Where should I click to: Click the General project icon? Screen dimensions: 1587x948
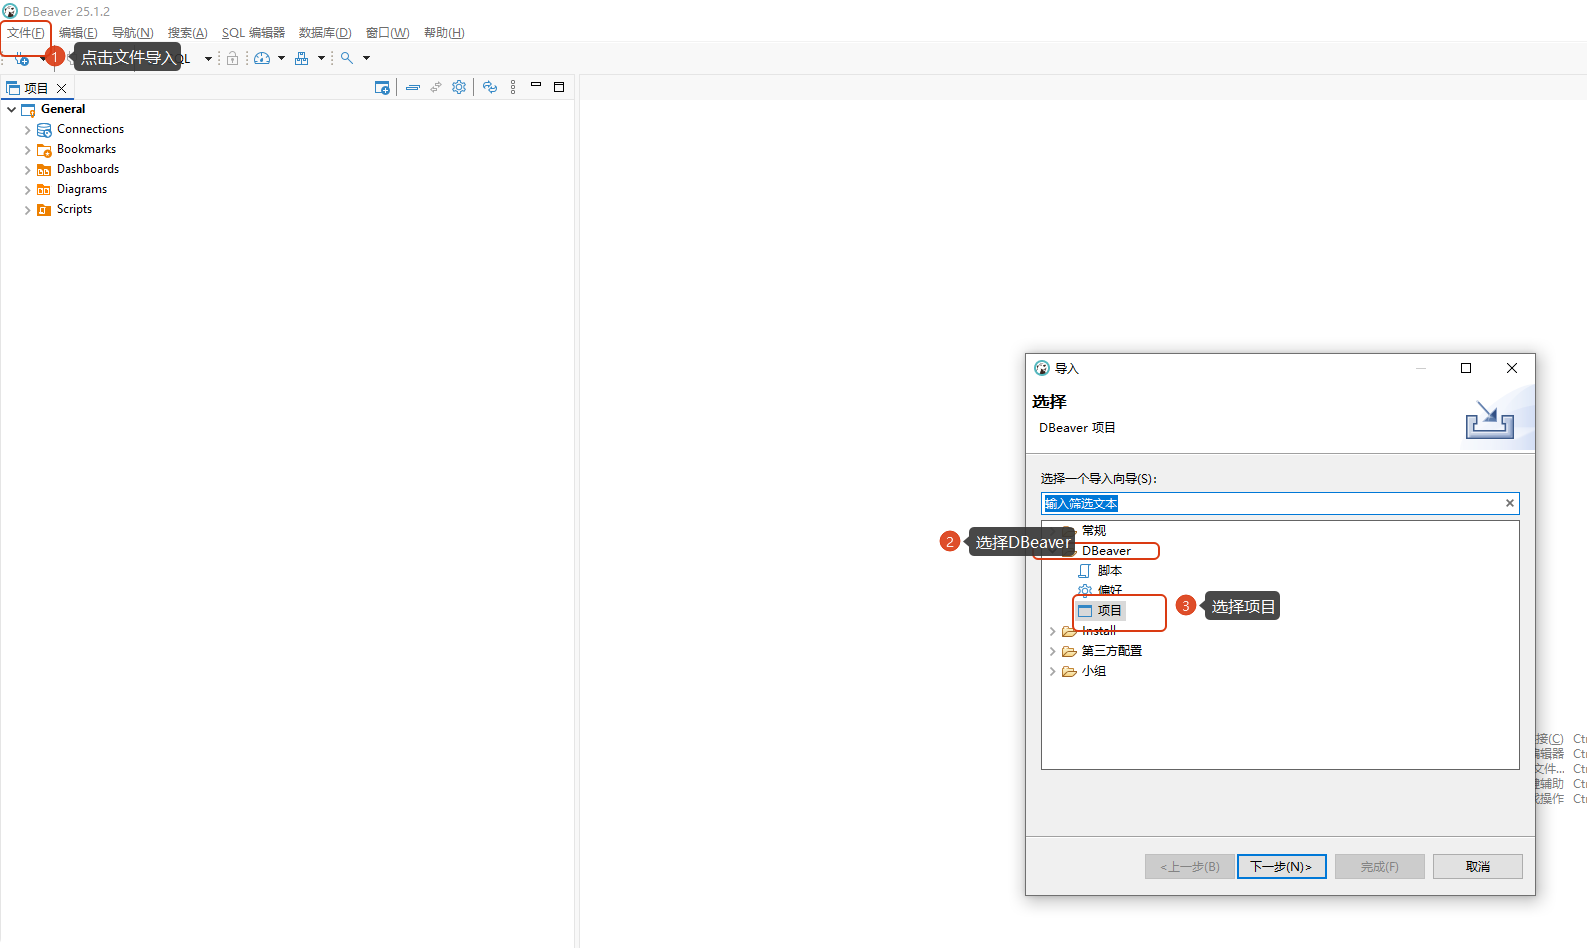(28, 109)
